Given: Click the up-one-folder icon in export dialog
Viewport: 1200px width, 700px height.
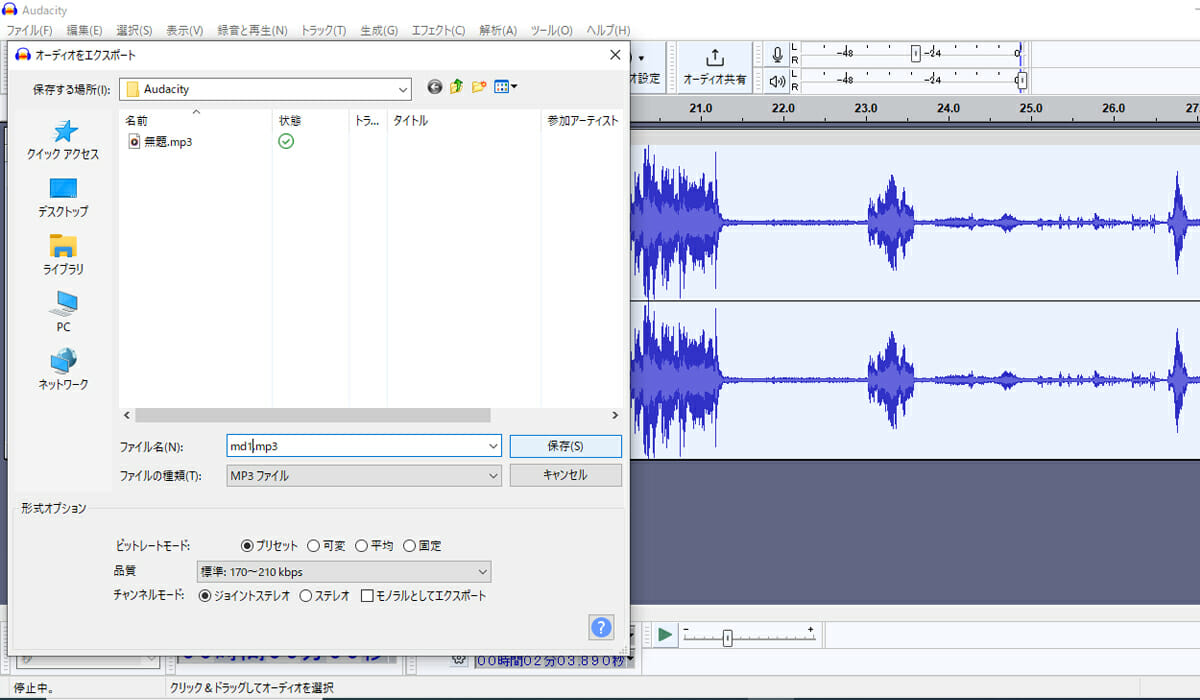Looking at the screenshot, I should point(456,88).
